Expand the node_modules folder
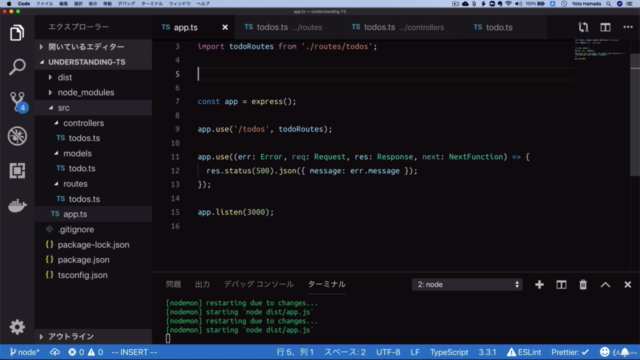Viewport: 640px width, 360px height. 93,93
